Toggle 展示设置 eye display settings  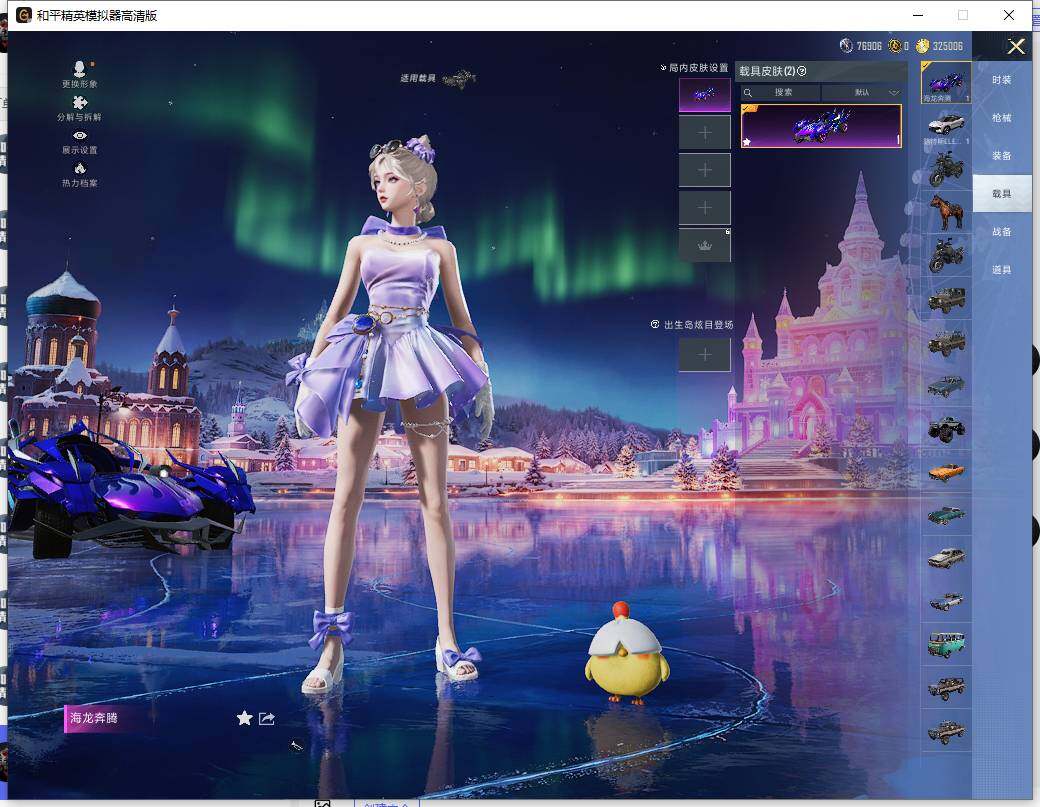79,136
